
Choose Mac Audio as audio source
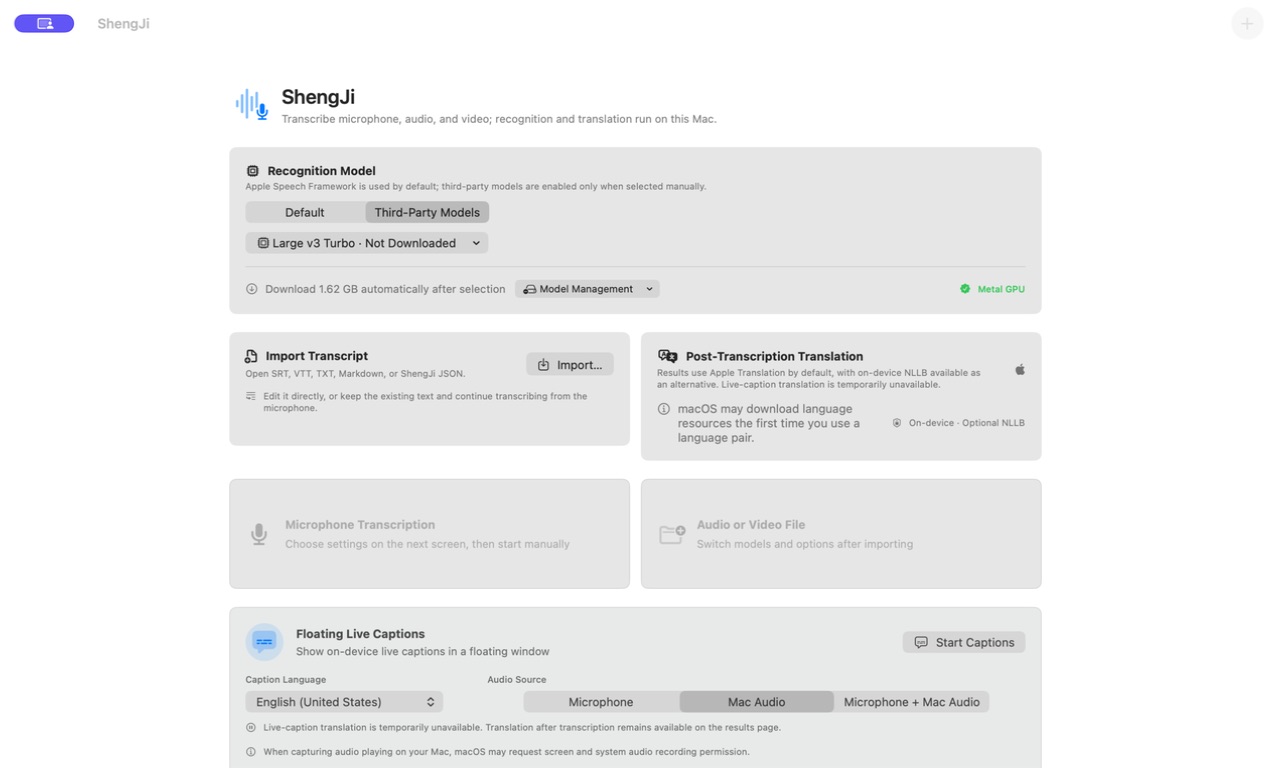756,702
